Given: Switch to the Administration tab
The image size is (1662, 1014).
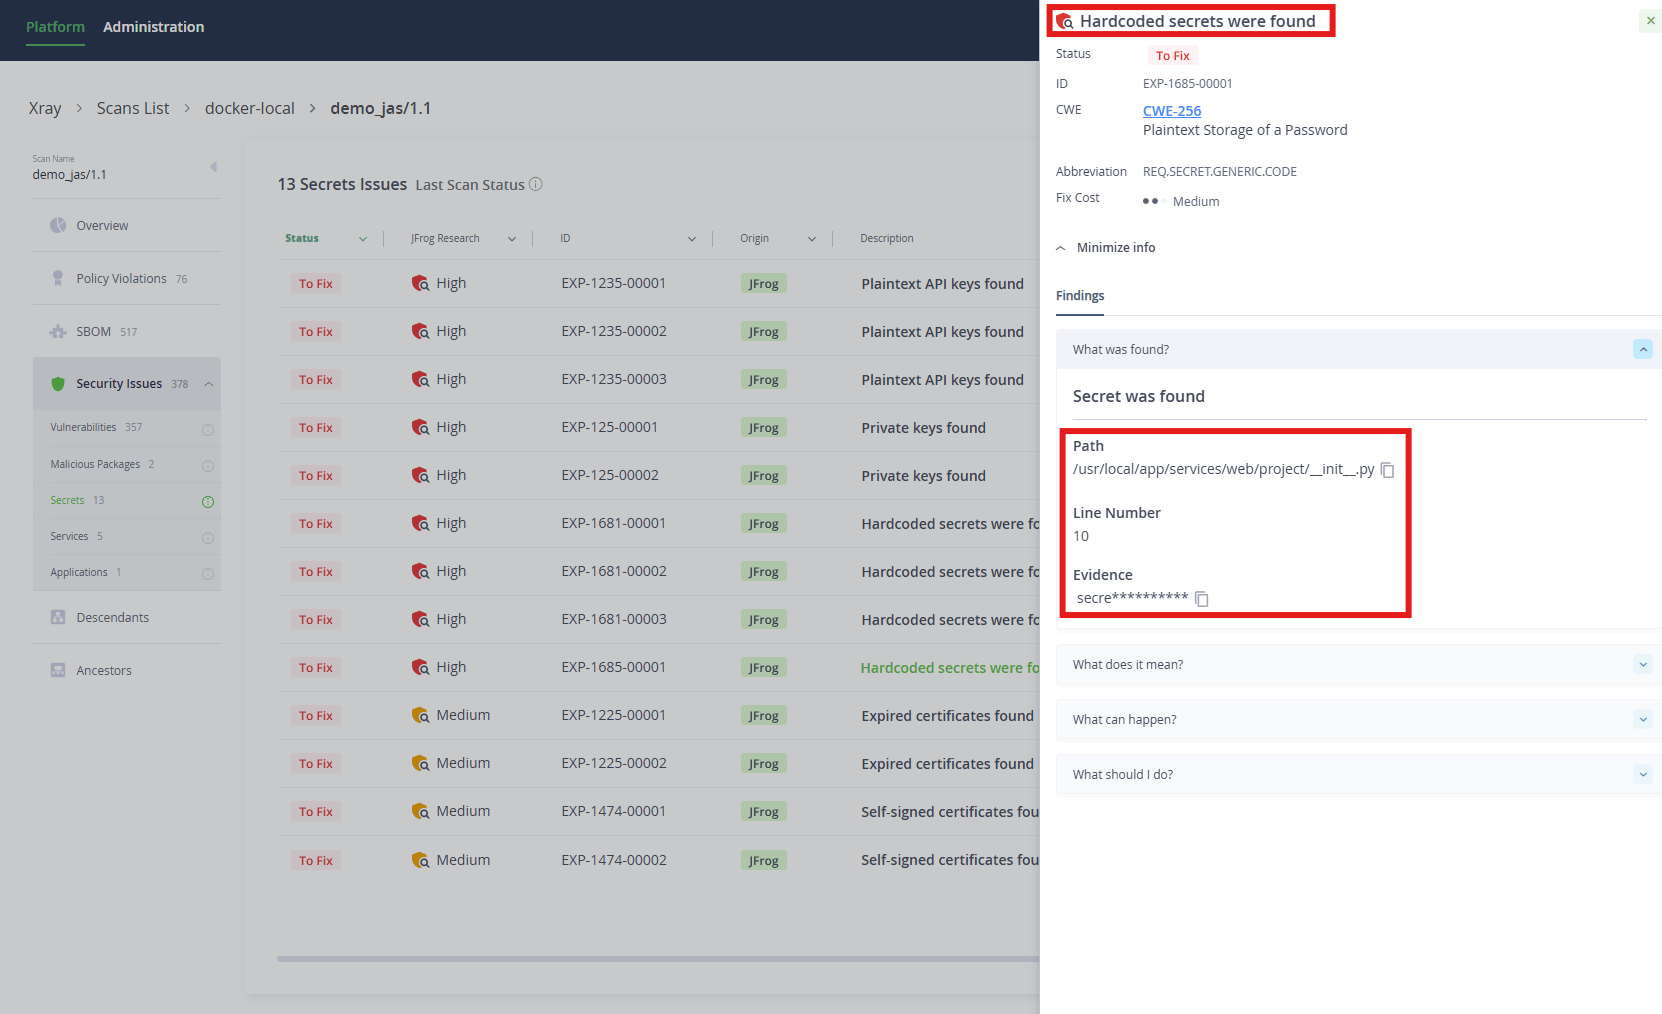Looking at the screenshot, I should pyautogui.click(x=153, y=27).
